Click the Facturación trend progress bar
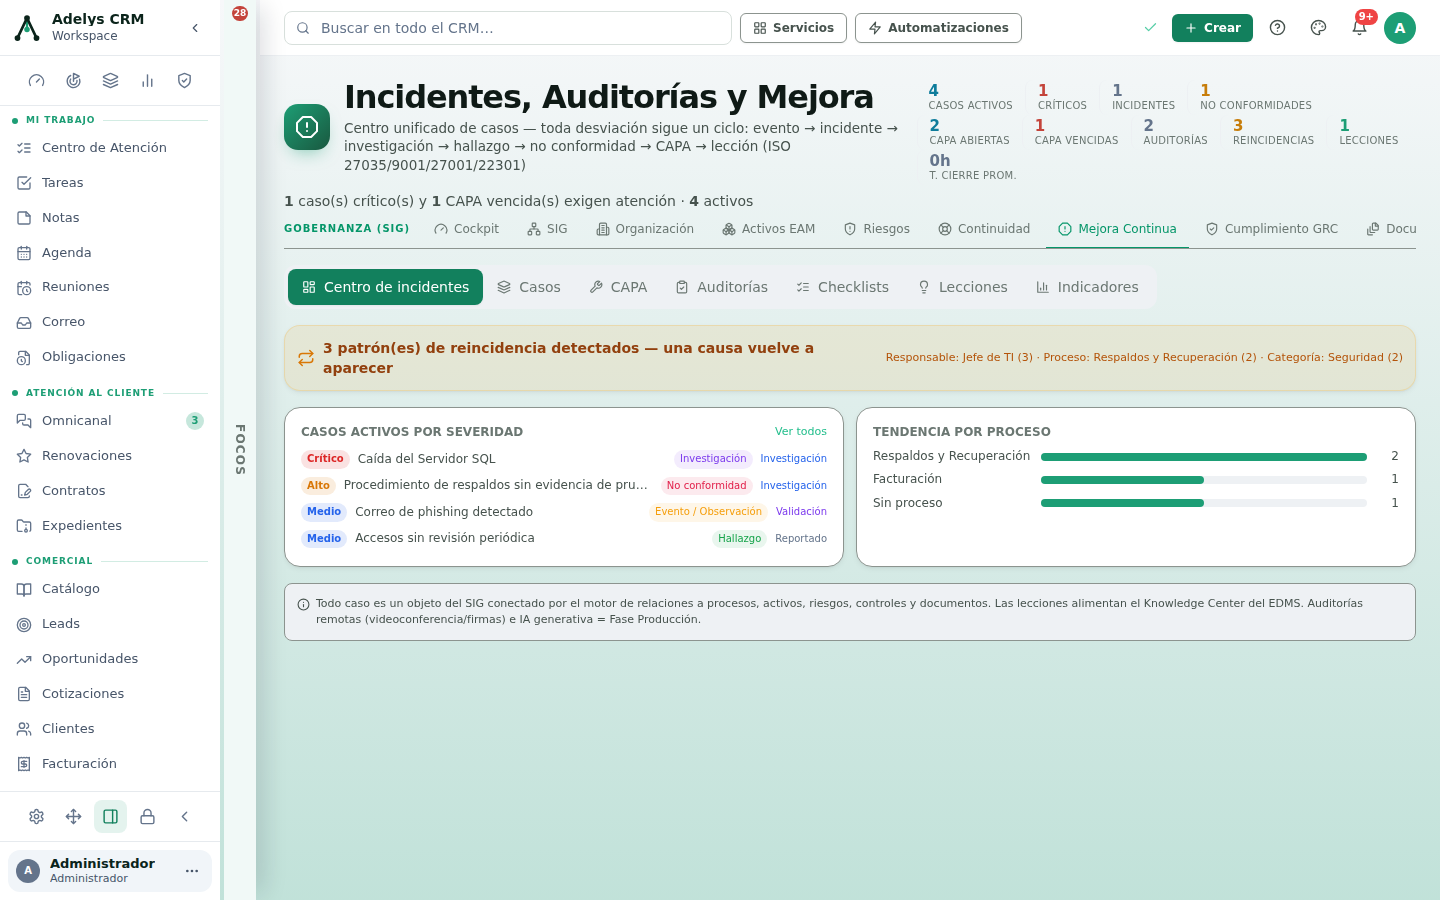 click(x=1204, y=480)
